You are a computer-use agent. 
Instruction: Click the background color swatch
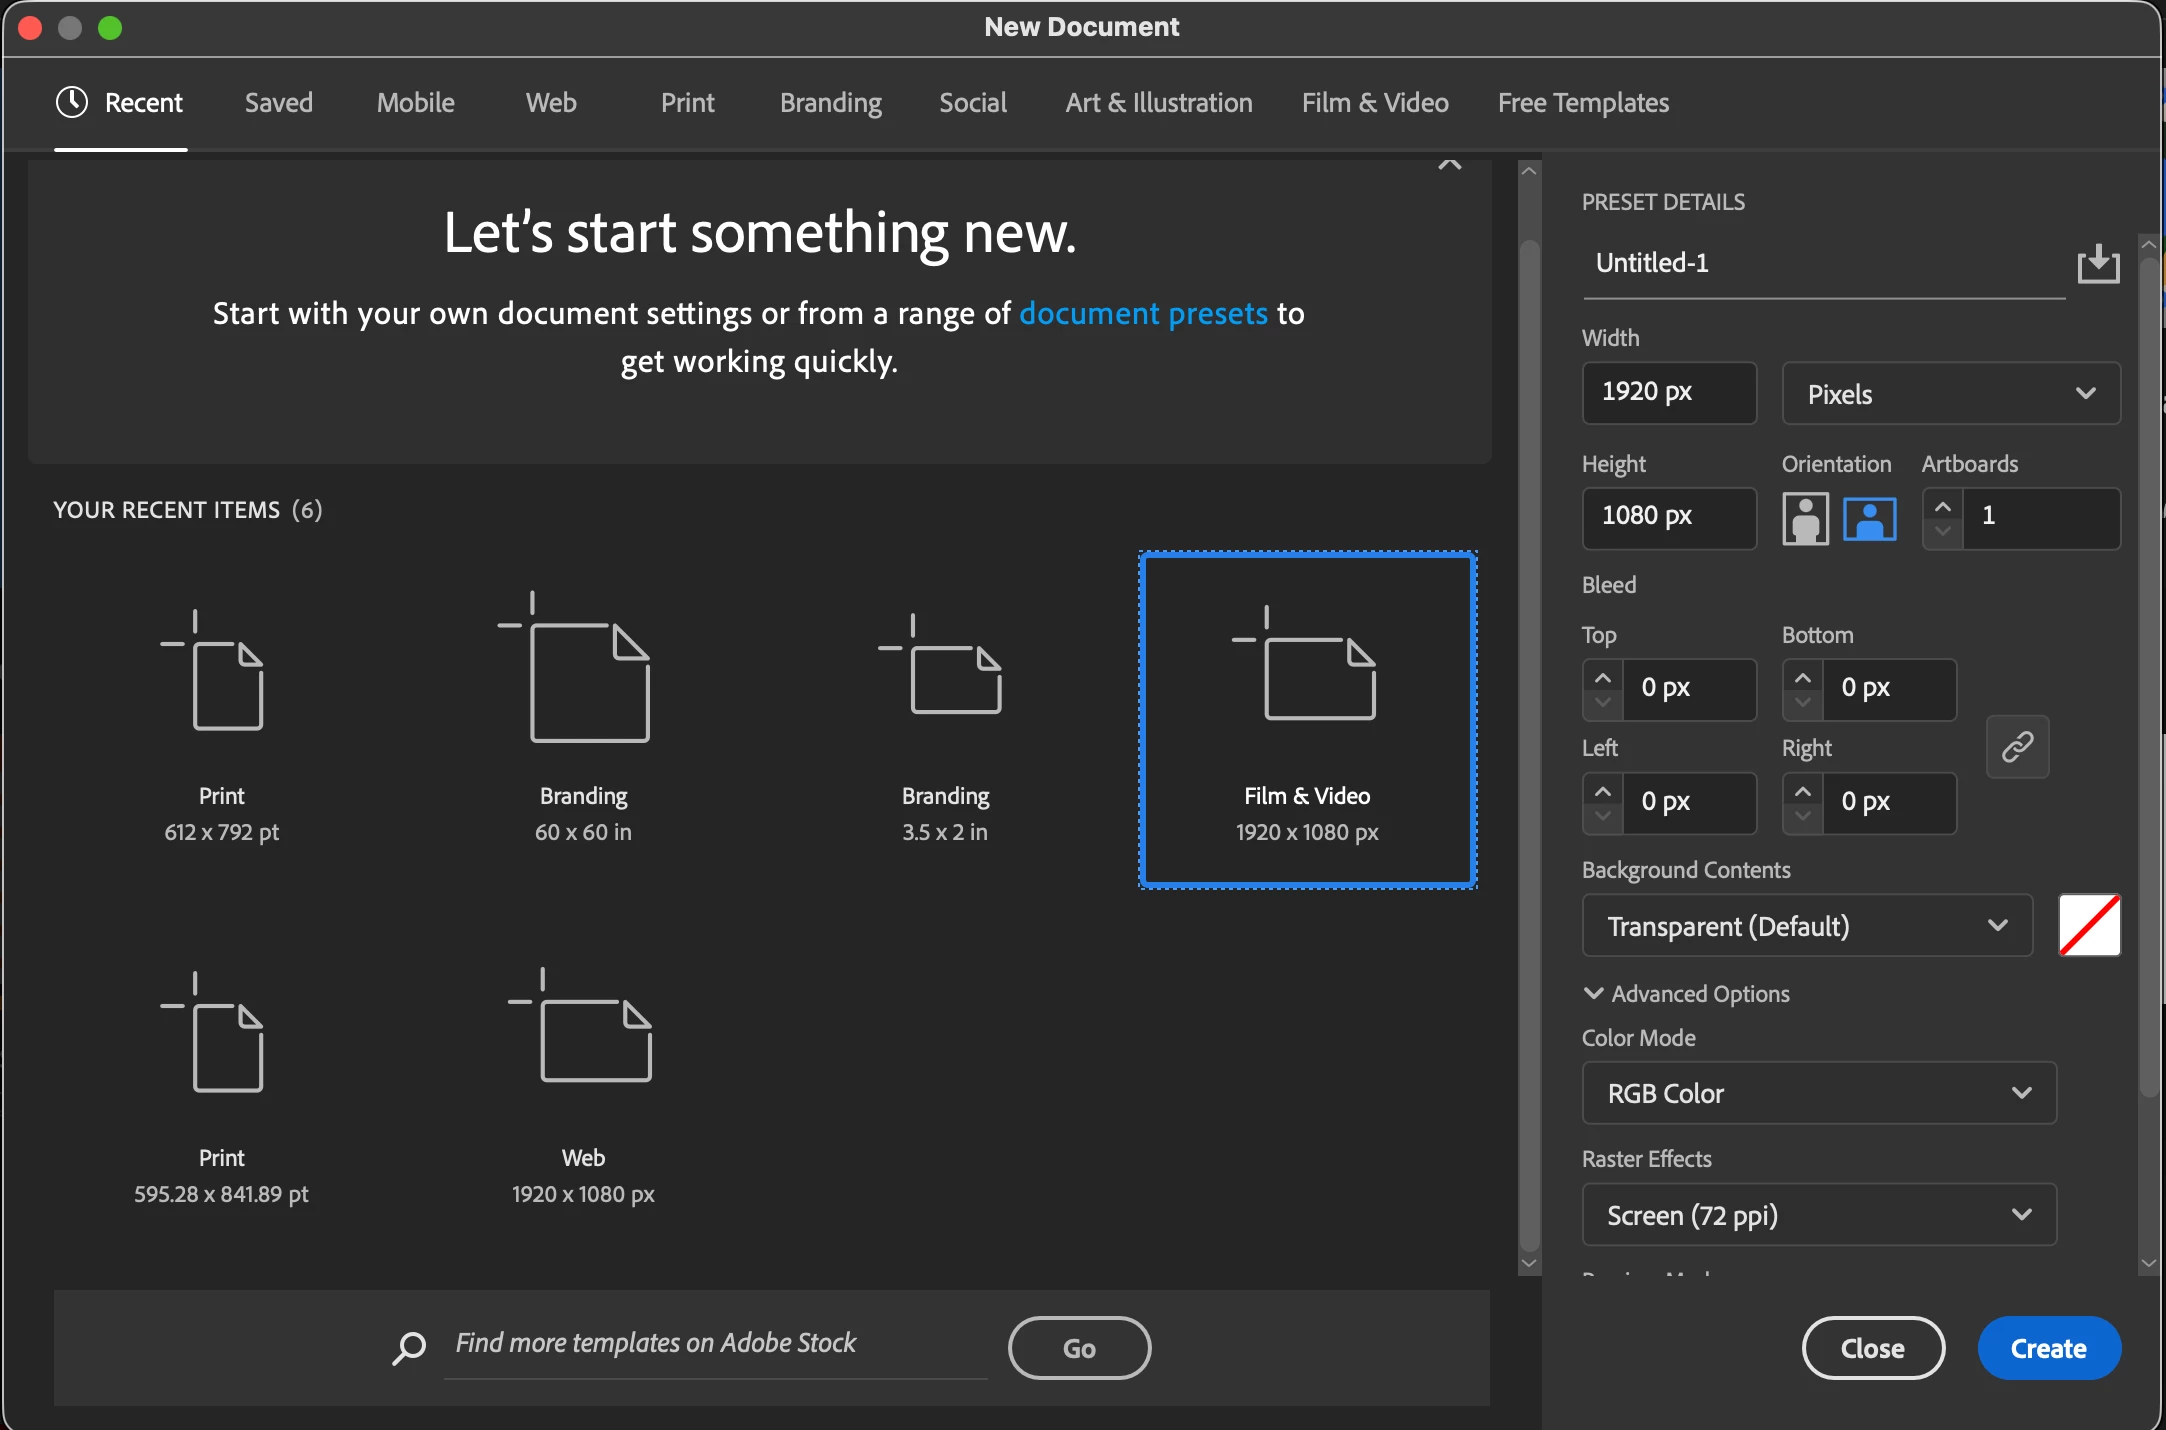(x=2089, y=925)
